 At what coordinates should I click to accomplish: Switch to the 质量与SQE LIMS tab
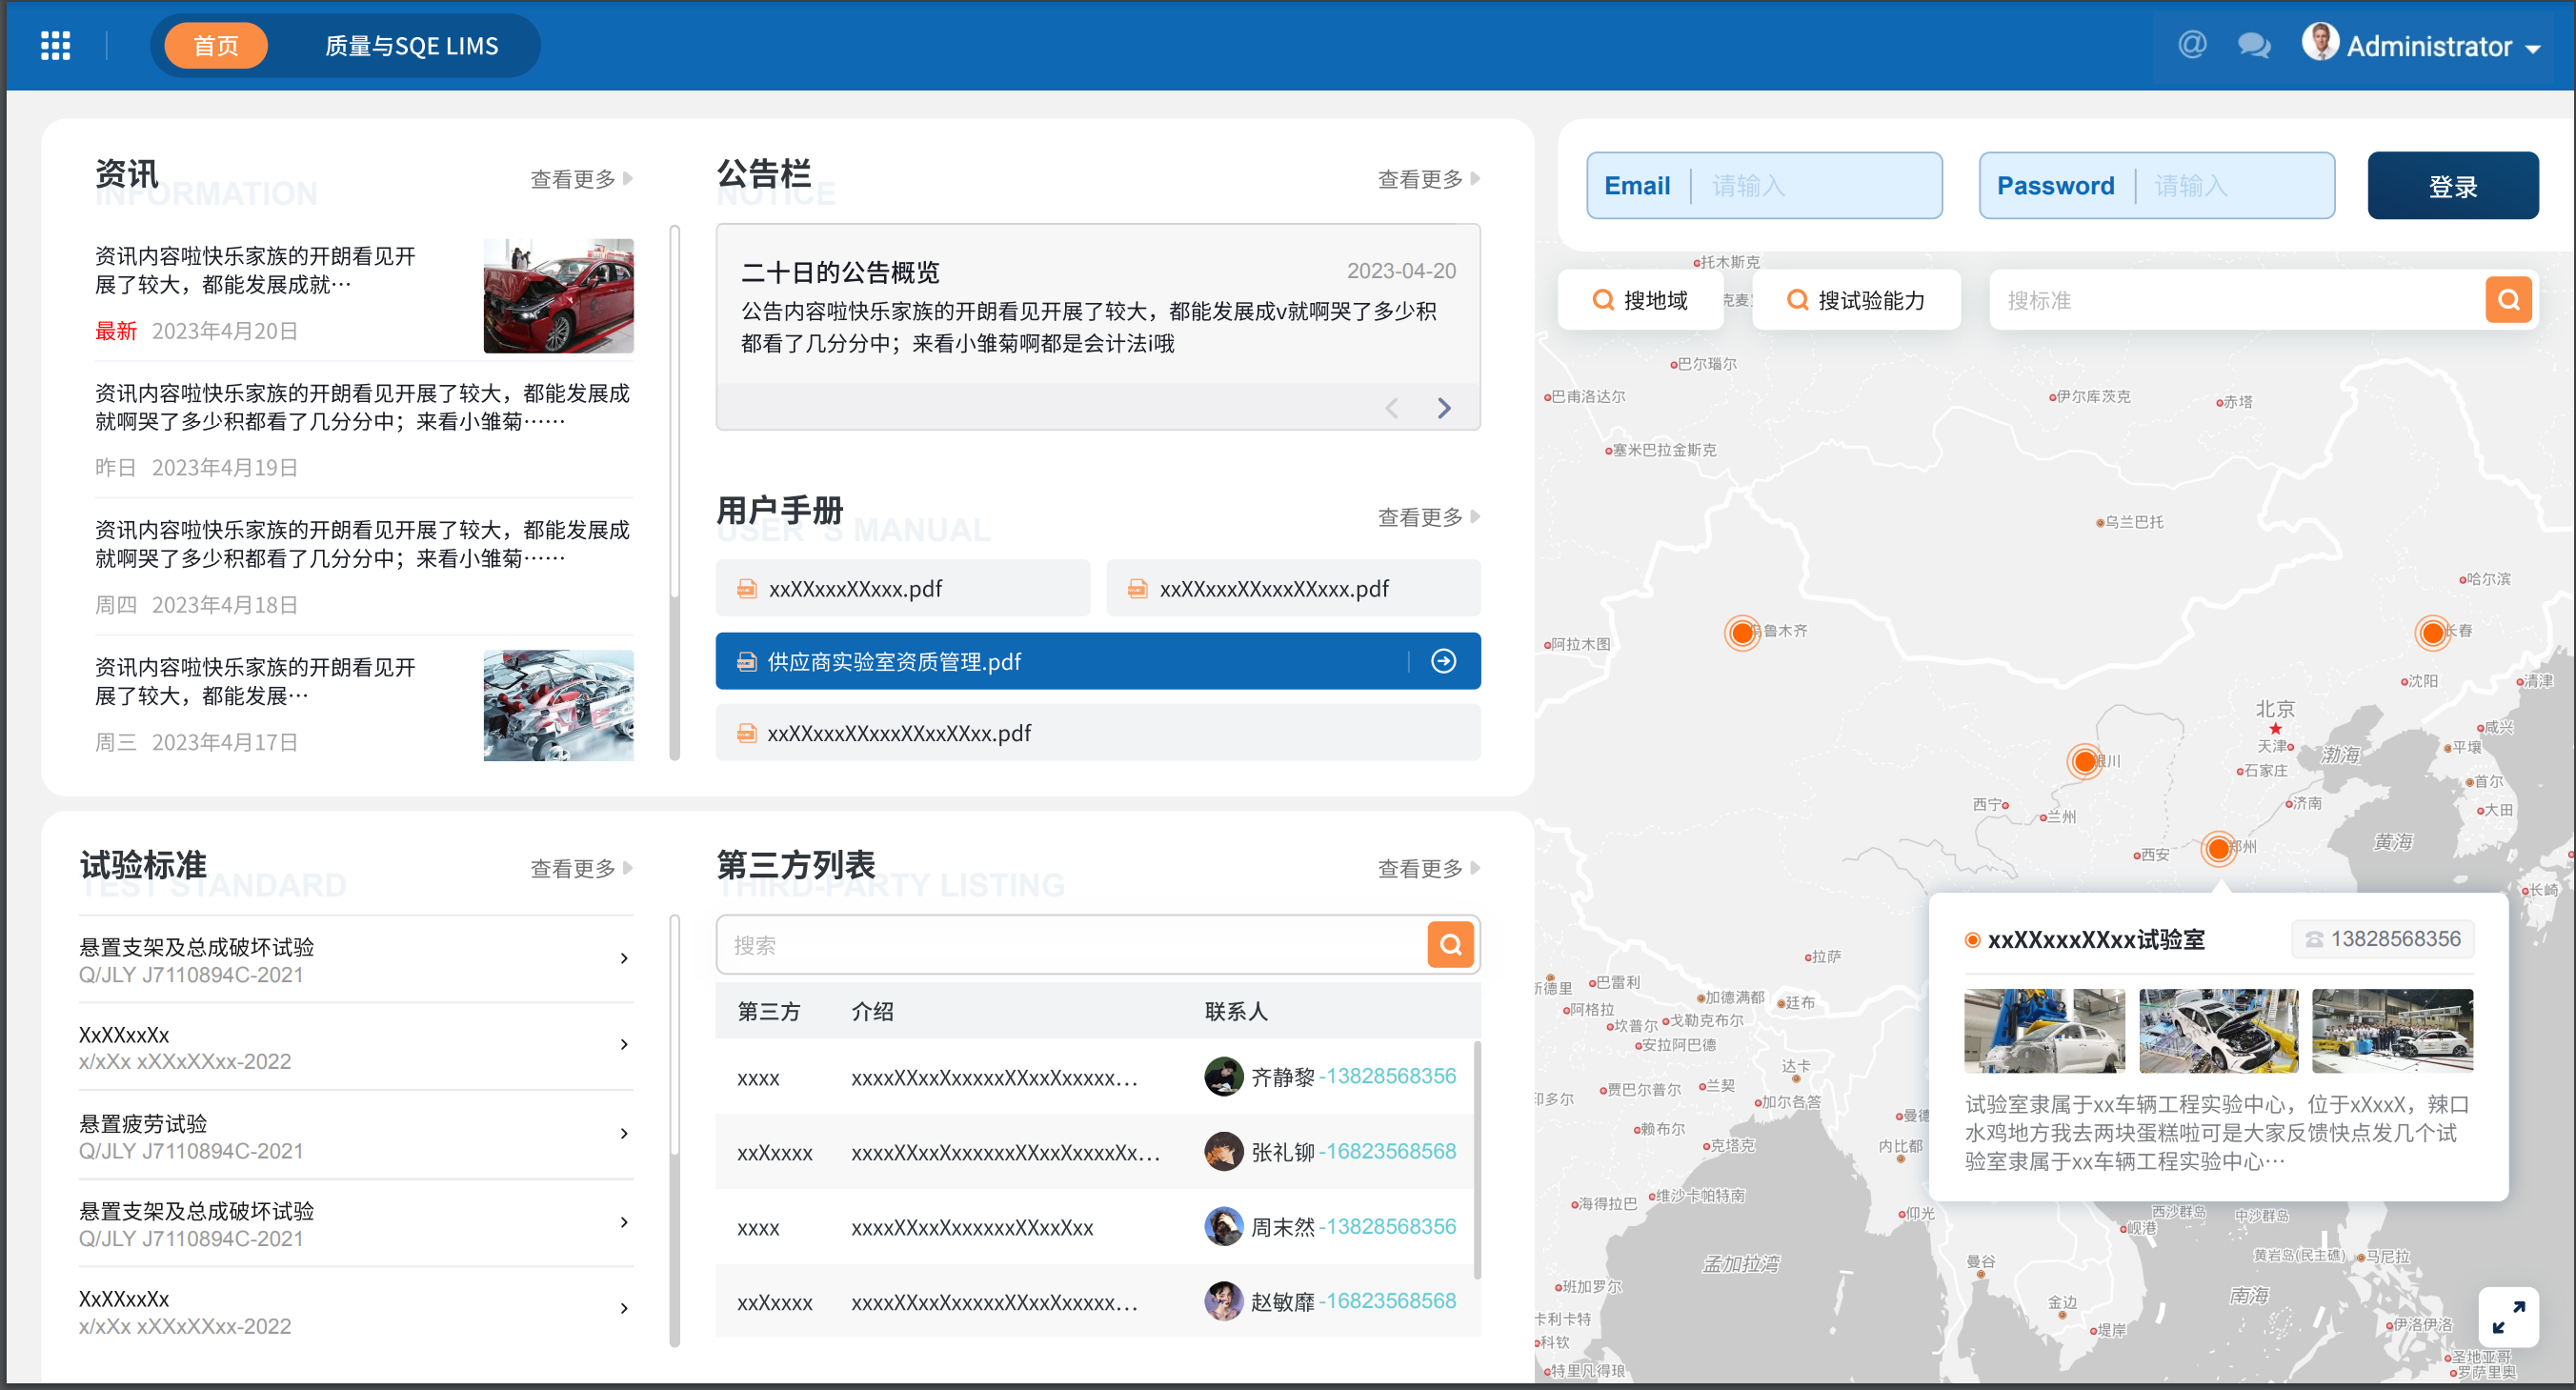click(x=411, y=46)
